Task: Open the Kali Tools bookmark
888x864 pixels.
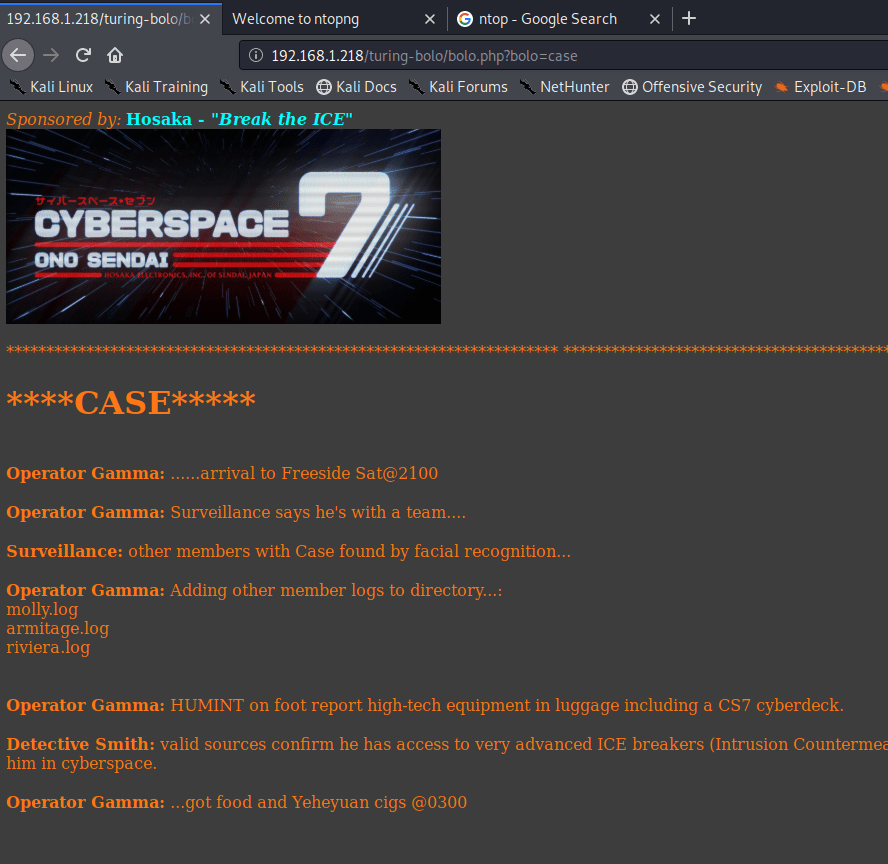Action: pyautogui.click(x=262, y=87)
